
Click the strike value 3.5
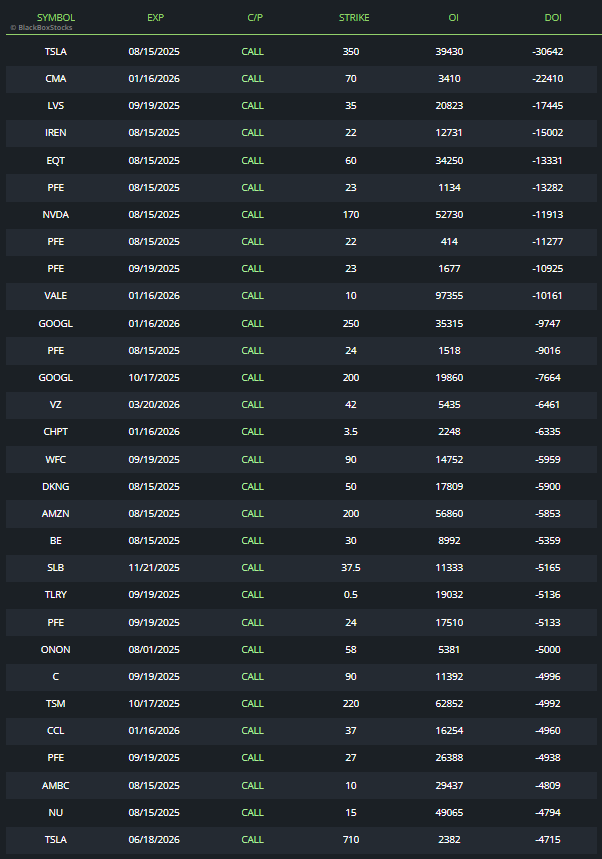click(x=351, y=431)
